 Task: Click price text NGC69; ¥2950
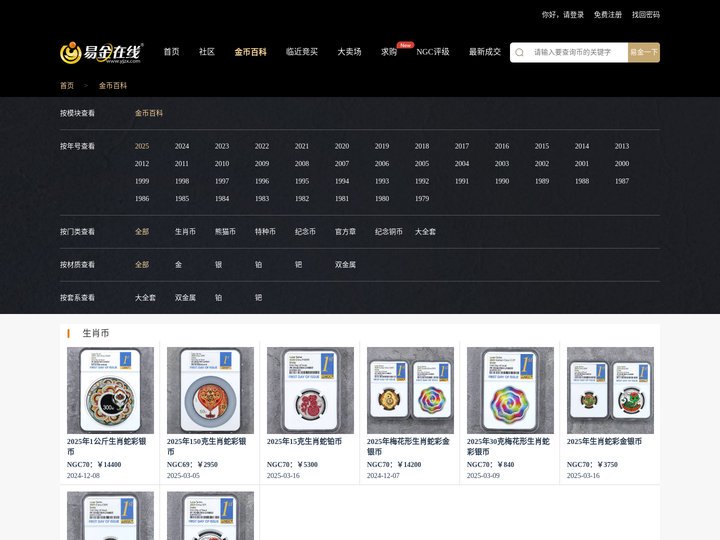click(x=192, y=465)
